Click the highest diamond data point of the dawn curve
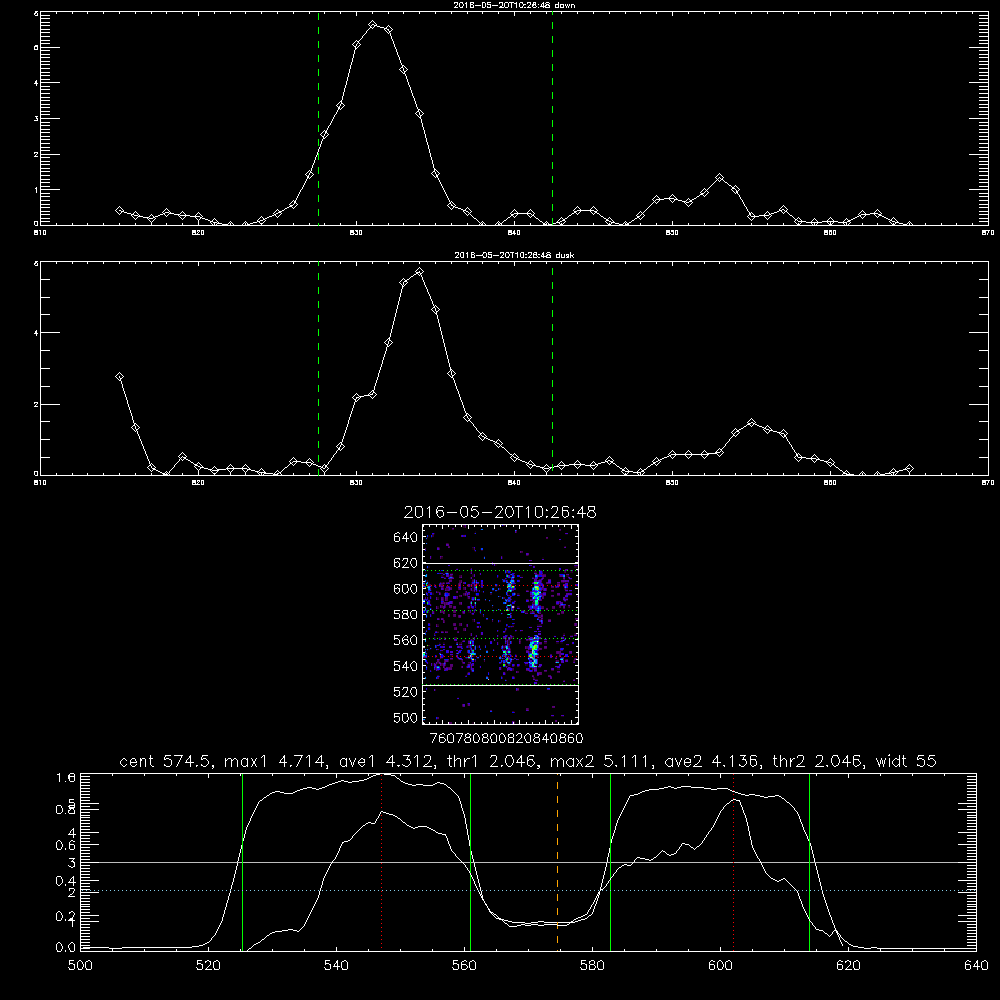The height and width of the screenshot is (1000, 1000). [x=372, y=24]
